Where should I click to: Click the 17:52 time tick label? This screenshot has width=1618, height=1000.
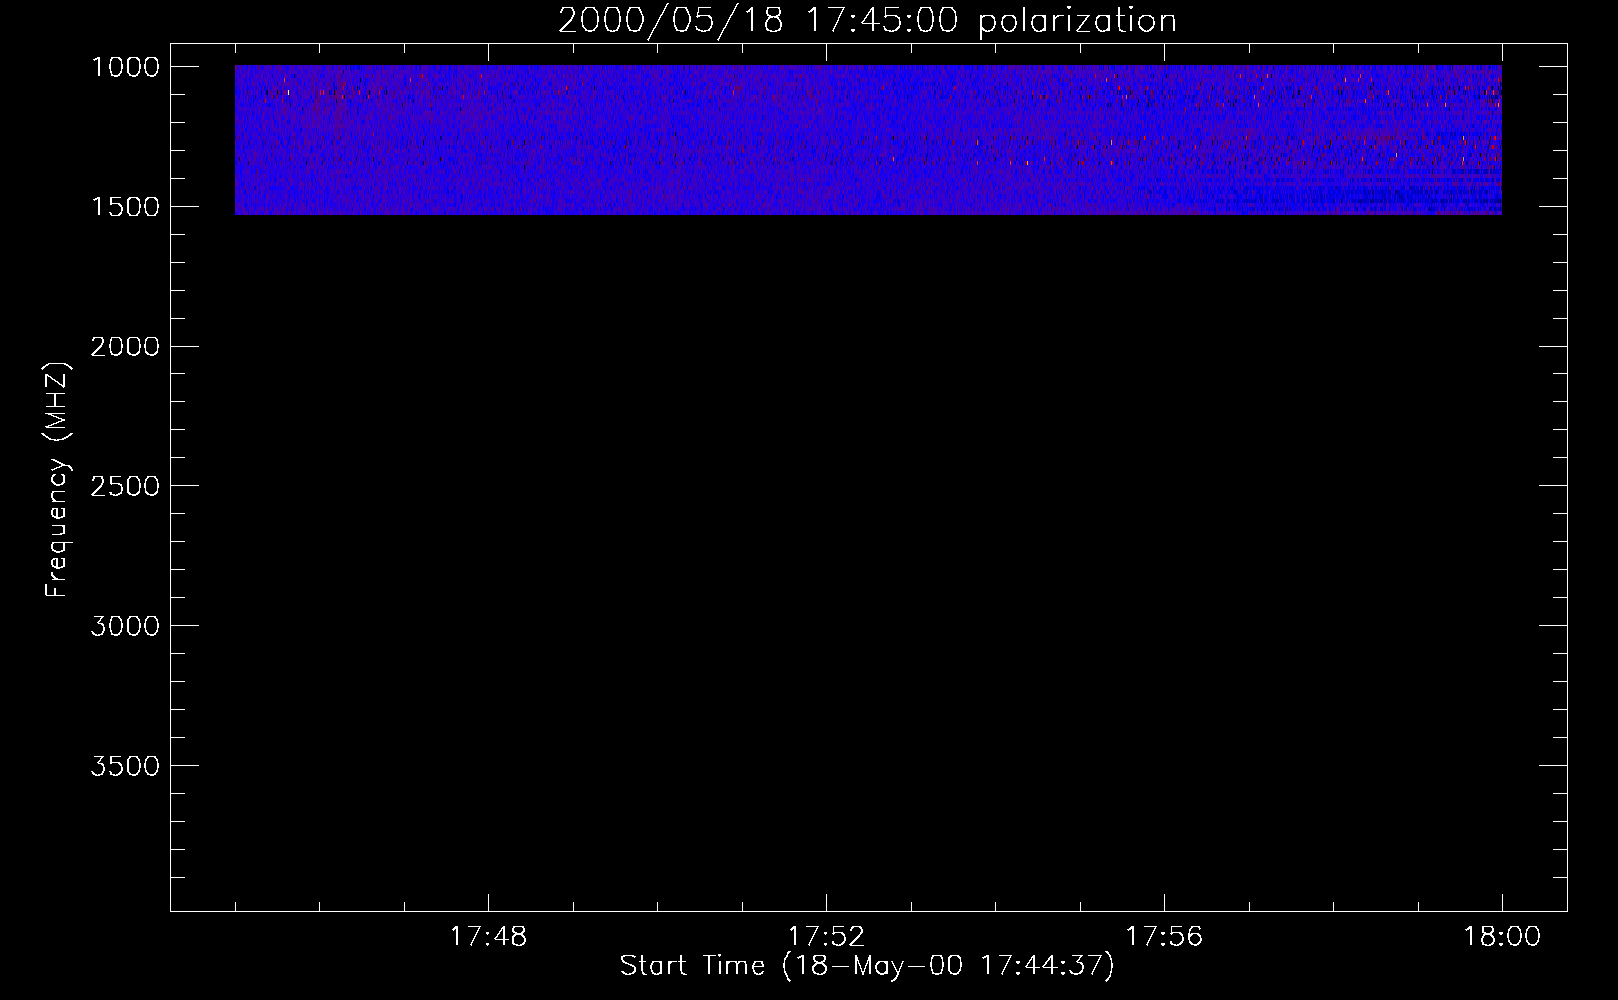pos(826,937)
